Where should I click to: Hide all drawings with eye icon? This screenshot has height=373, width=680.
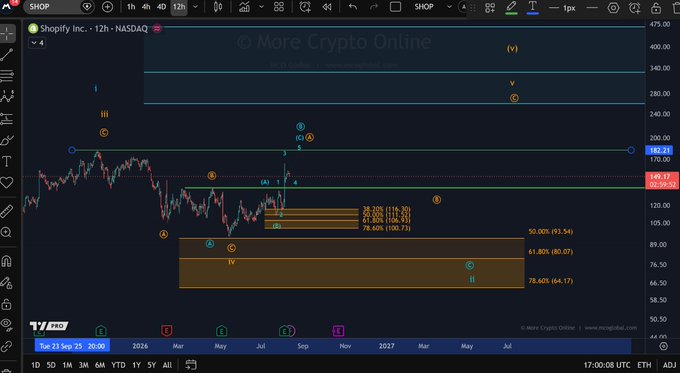7,324
